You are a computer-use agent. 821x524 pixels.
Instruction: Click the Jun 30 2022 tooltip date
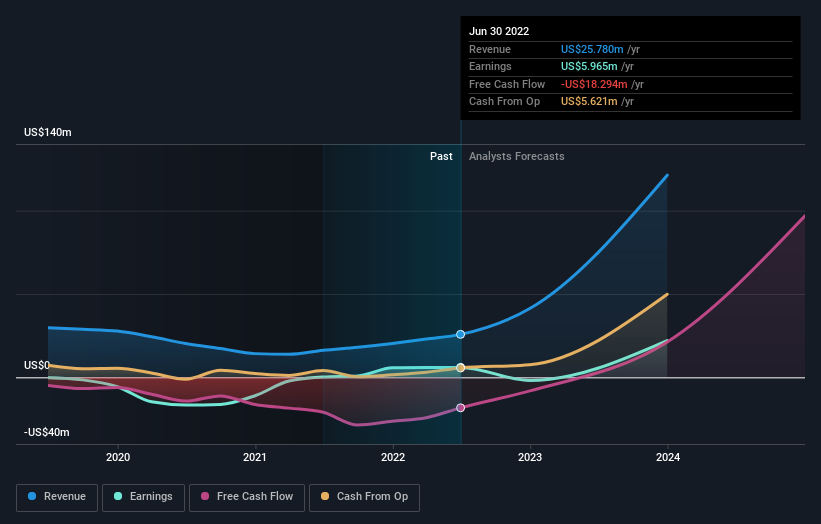coord(499,31)
